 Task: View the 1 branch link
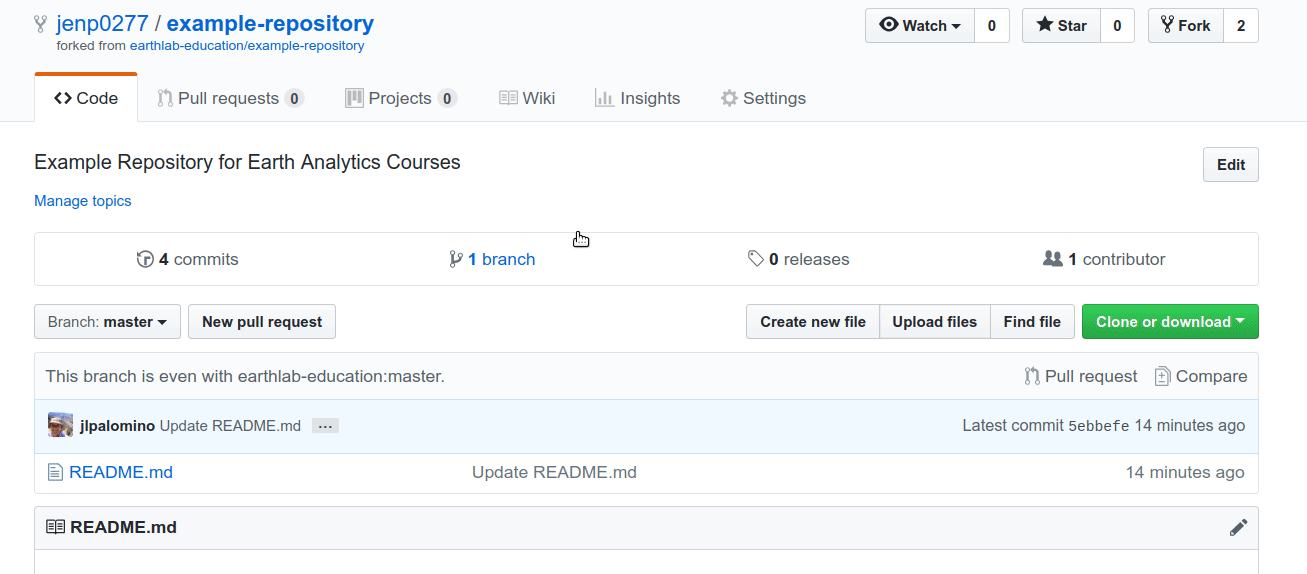coord(493,259)
